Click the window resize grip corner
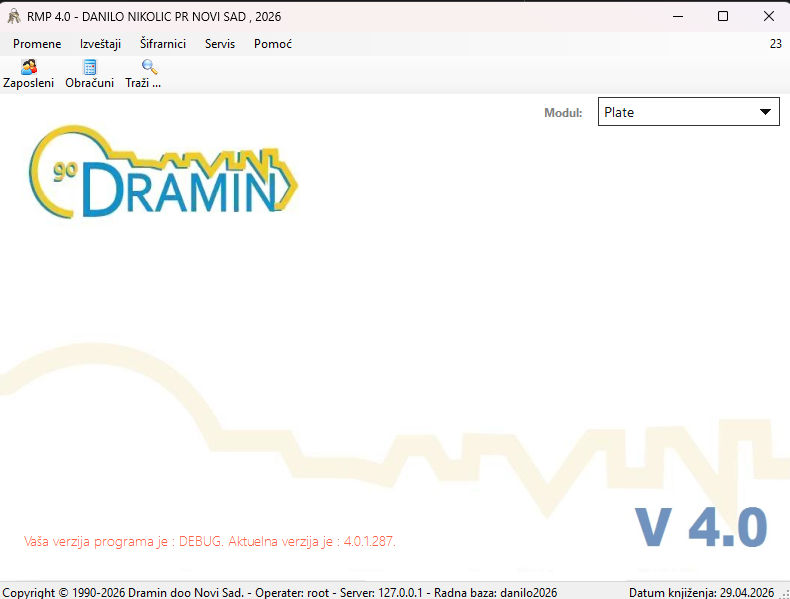The image size is (790, 599). 784,594
